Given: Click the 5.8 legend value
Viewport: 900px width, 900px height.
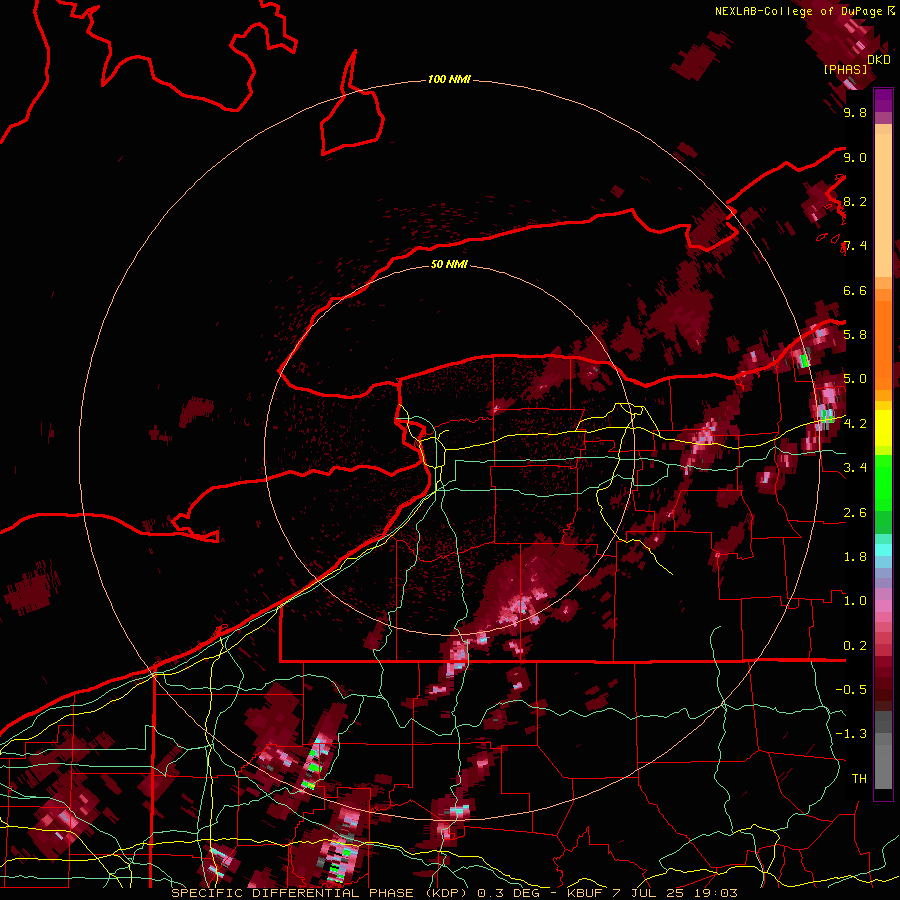Looking at the screenshot, I should [x=855, y=335].
